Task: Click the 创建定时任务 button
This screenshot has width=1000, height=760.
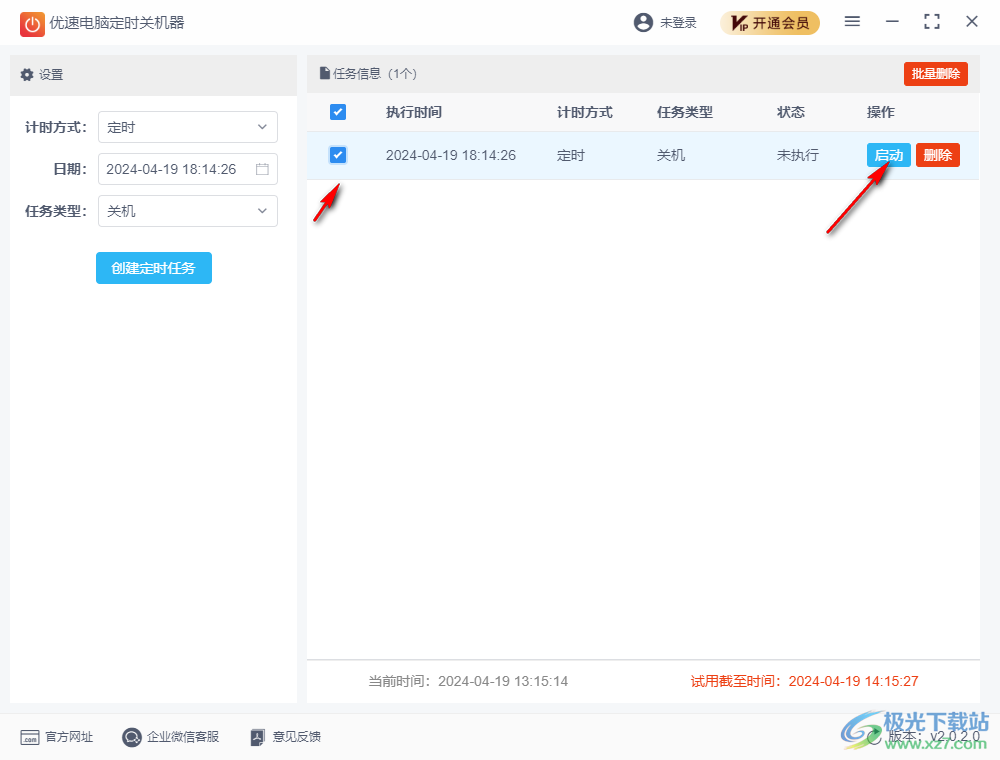Action: coord(154,268)
